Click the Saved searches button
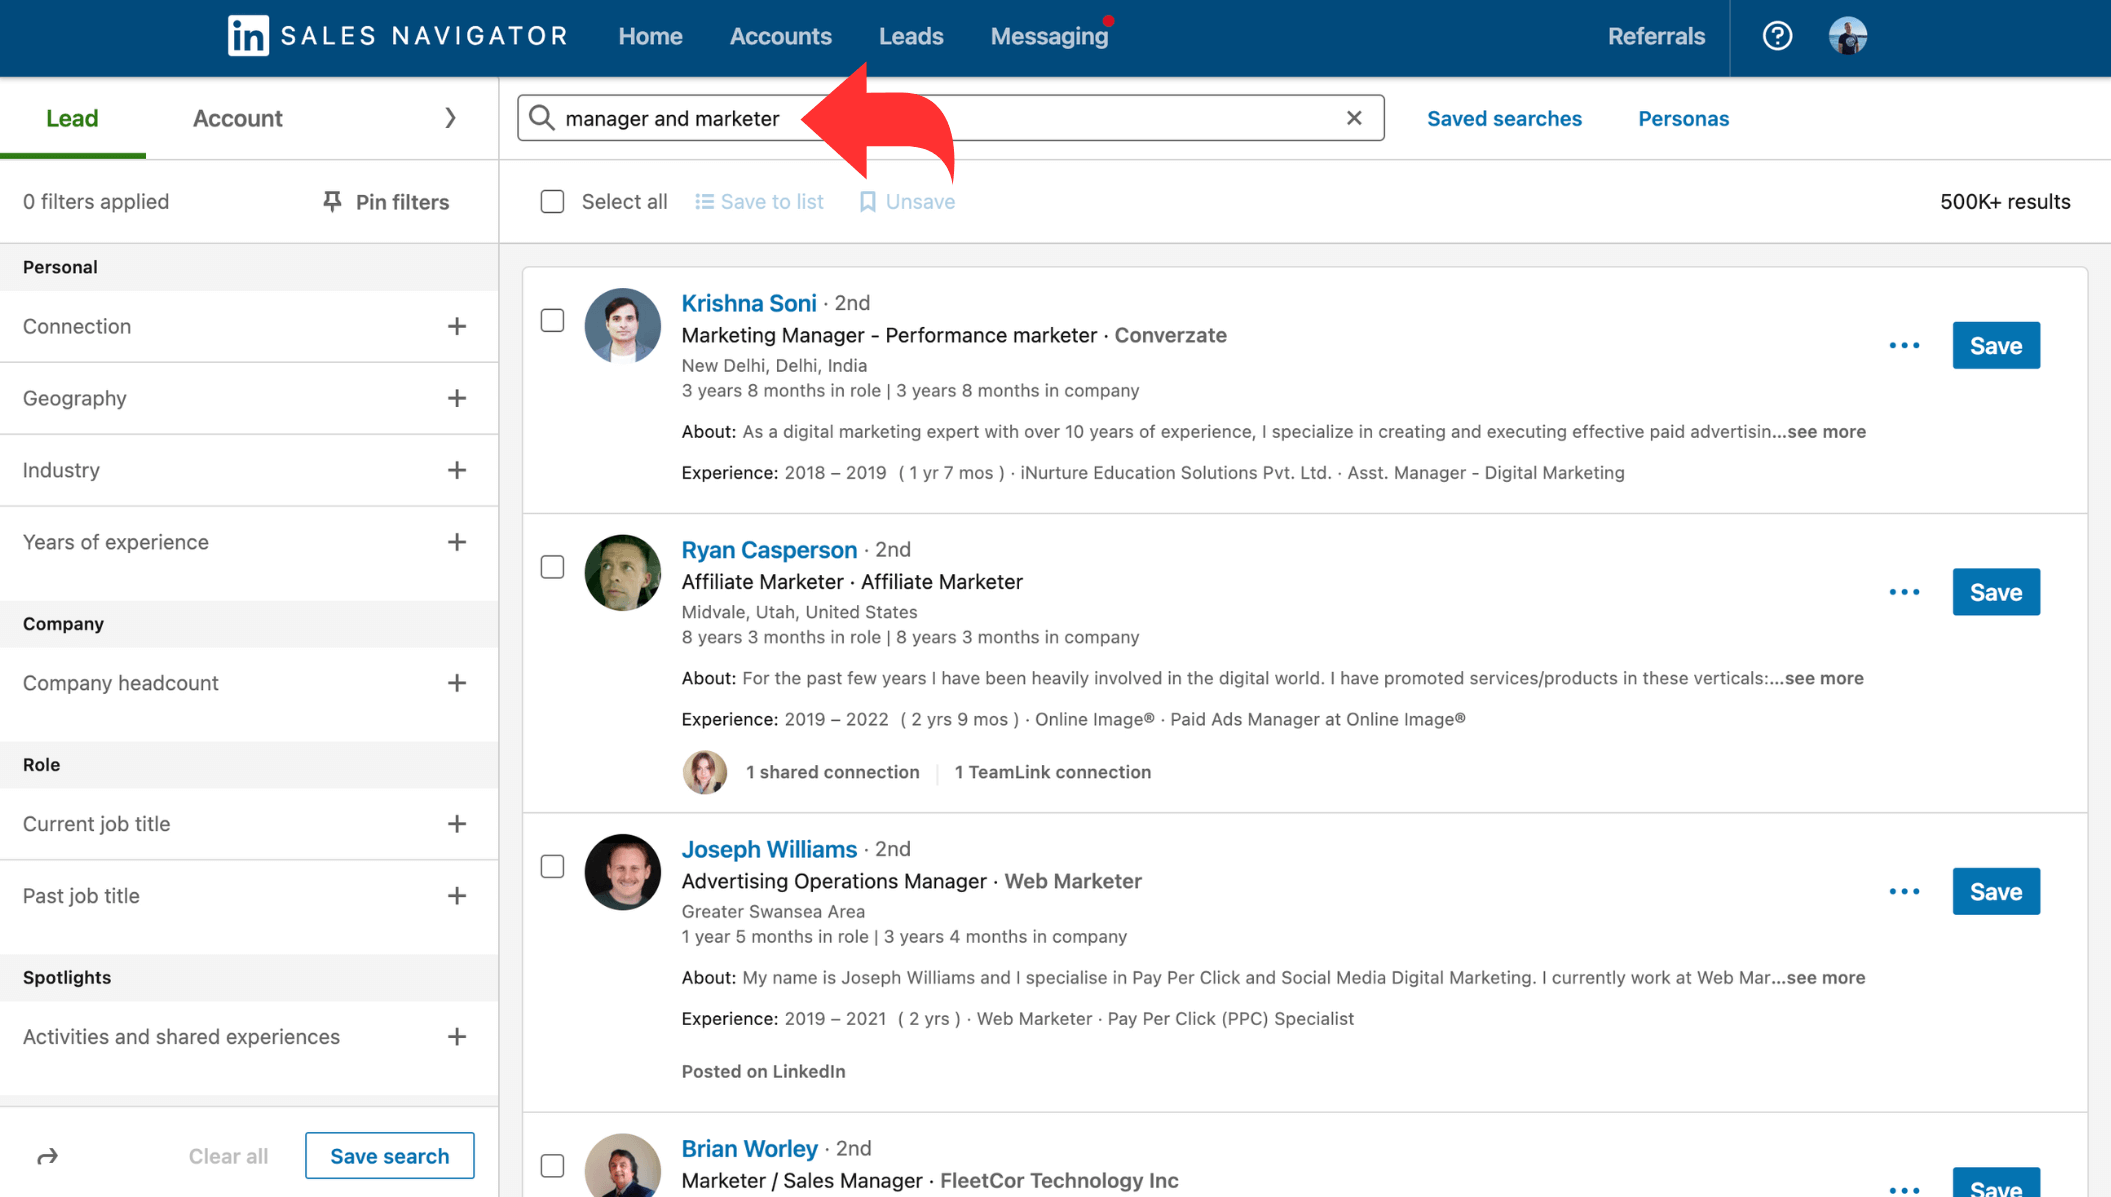This screenshot has width=2111, height=1197. [x=1504, y=119]
